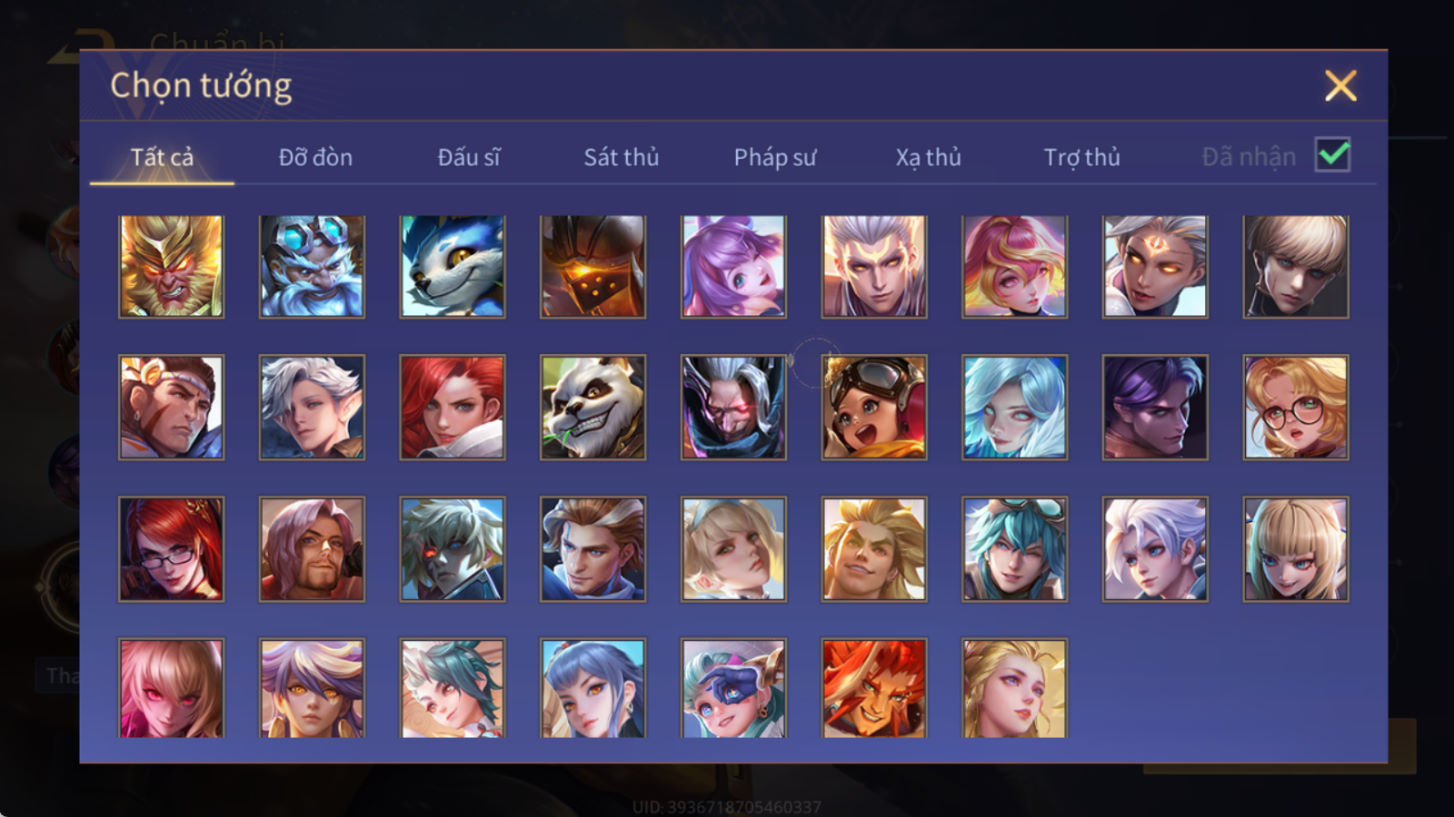Pick the girl with aviator goggles

pyautogui.click(x=874, y=407)
